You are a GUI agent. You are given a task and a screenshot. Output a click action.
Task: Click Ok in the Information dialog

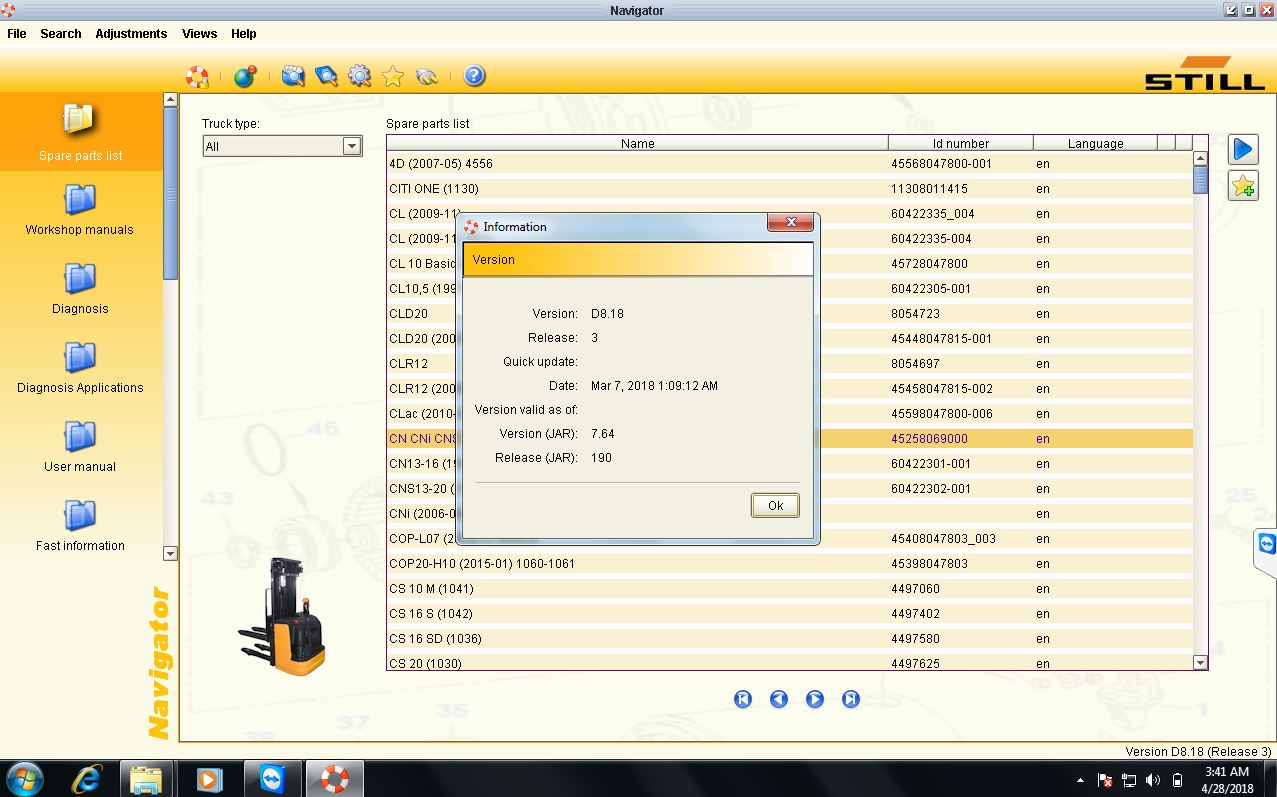click(775, 505)
